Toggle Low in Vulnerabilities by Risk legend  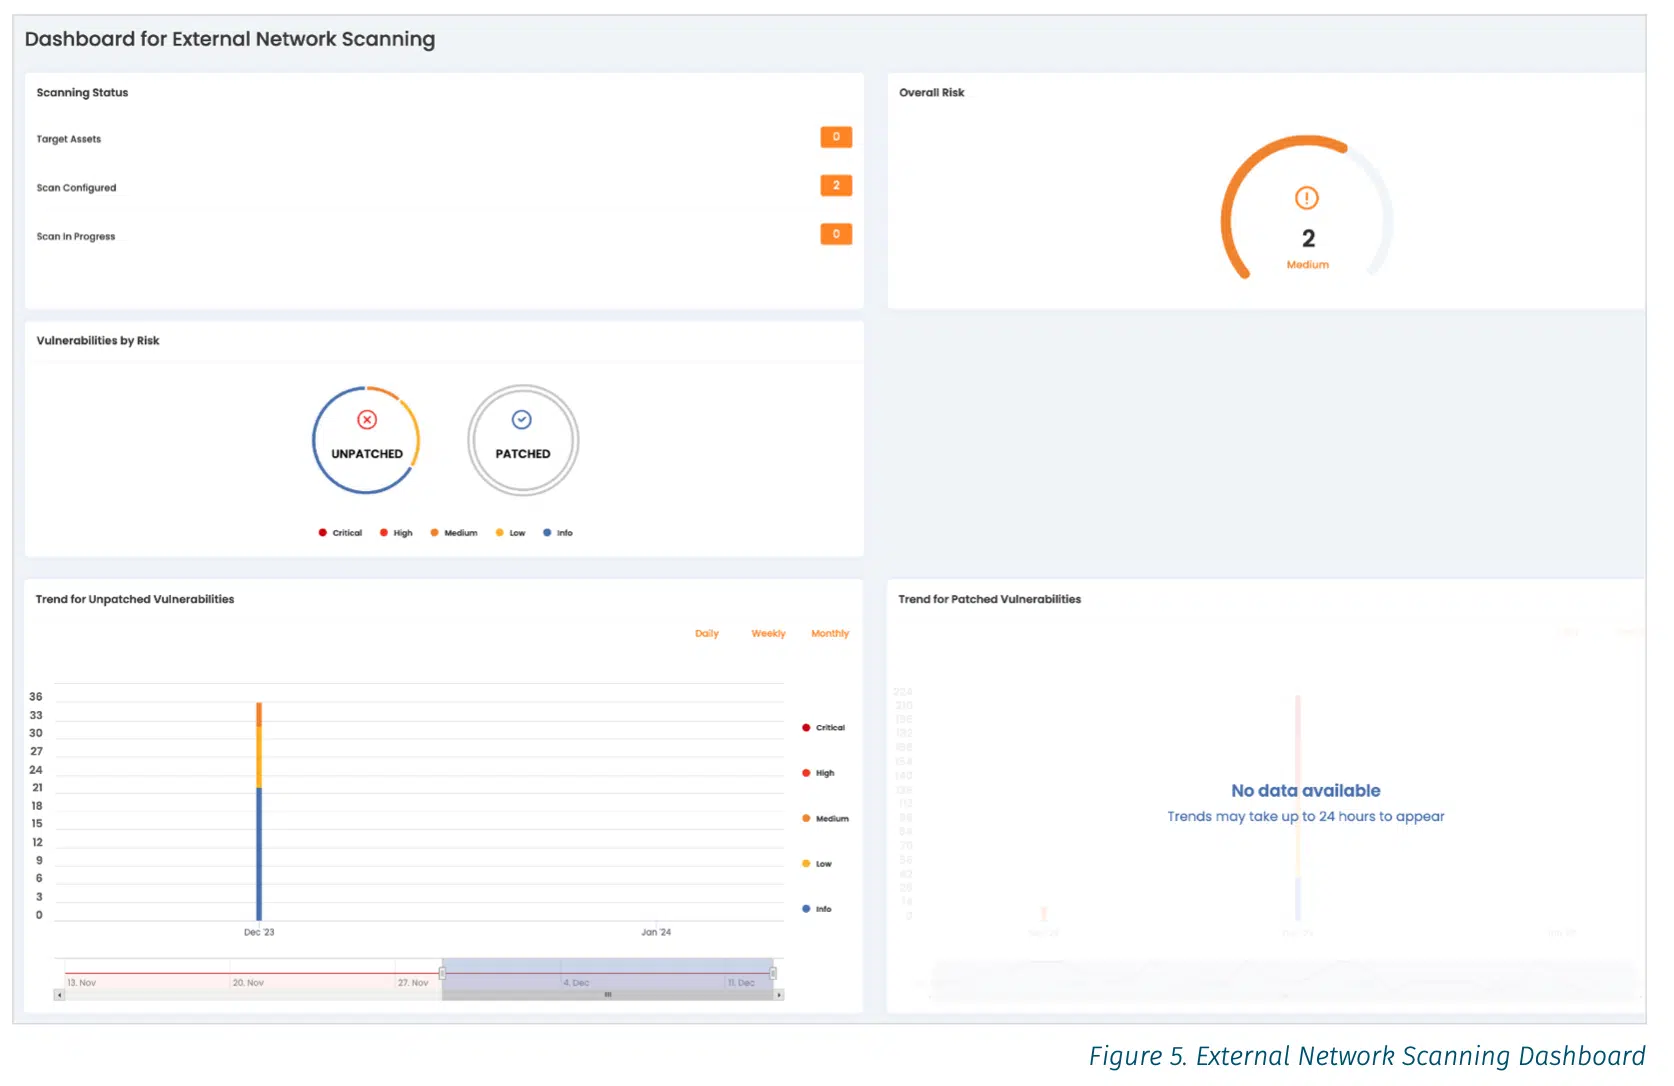pyautogui.click(x=510, y=533)
